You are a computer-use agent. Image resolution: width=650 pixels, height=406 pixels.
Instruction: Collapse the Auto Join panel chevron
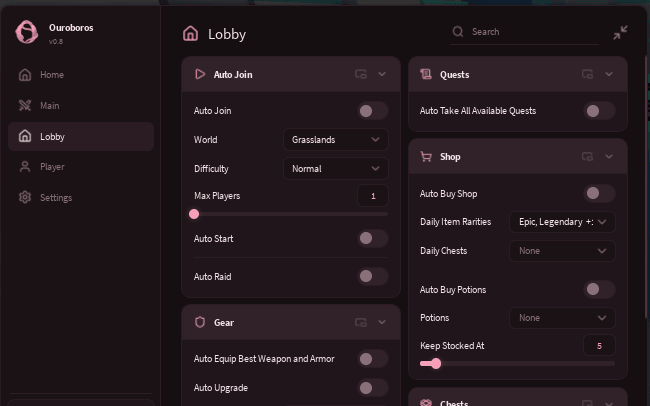[382, 74]
